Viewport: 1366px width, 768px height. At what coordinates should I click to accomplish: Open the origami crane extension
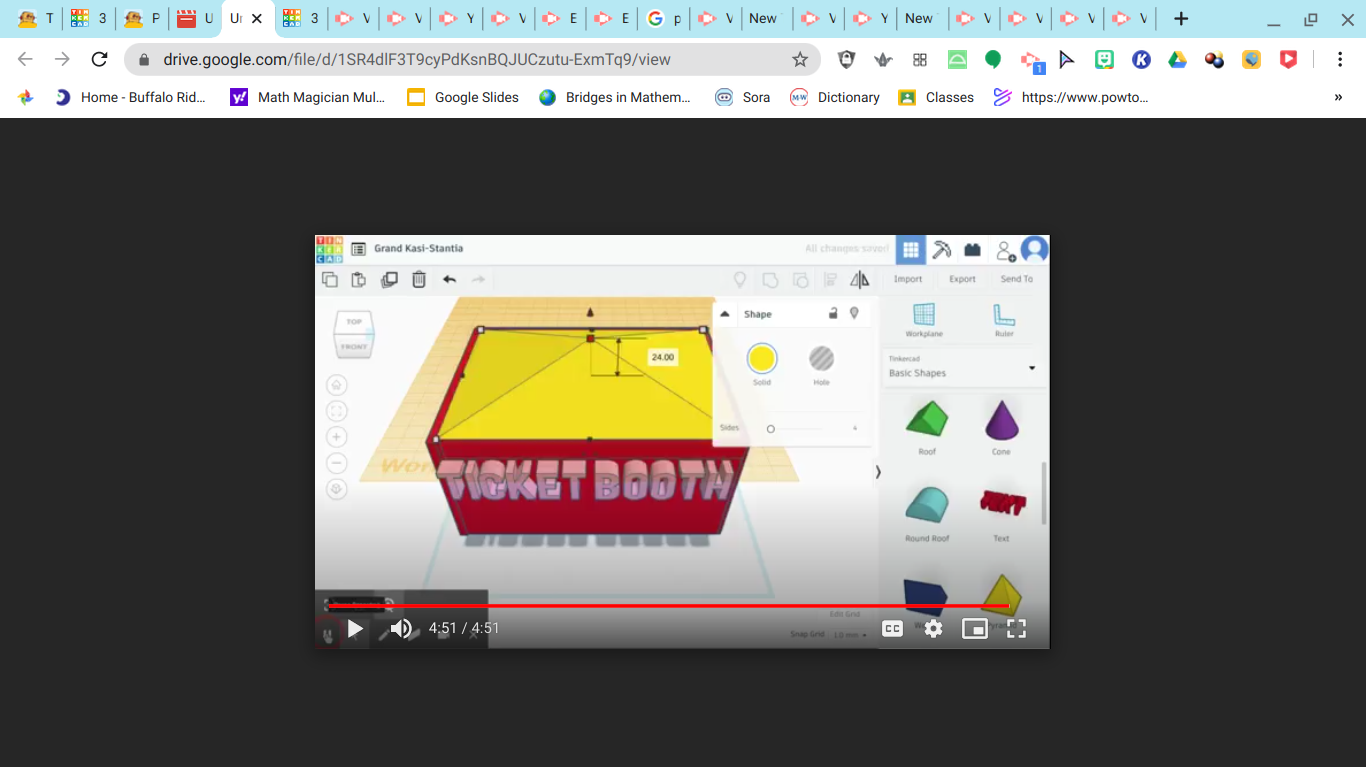(x=883, y=60)
